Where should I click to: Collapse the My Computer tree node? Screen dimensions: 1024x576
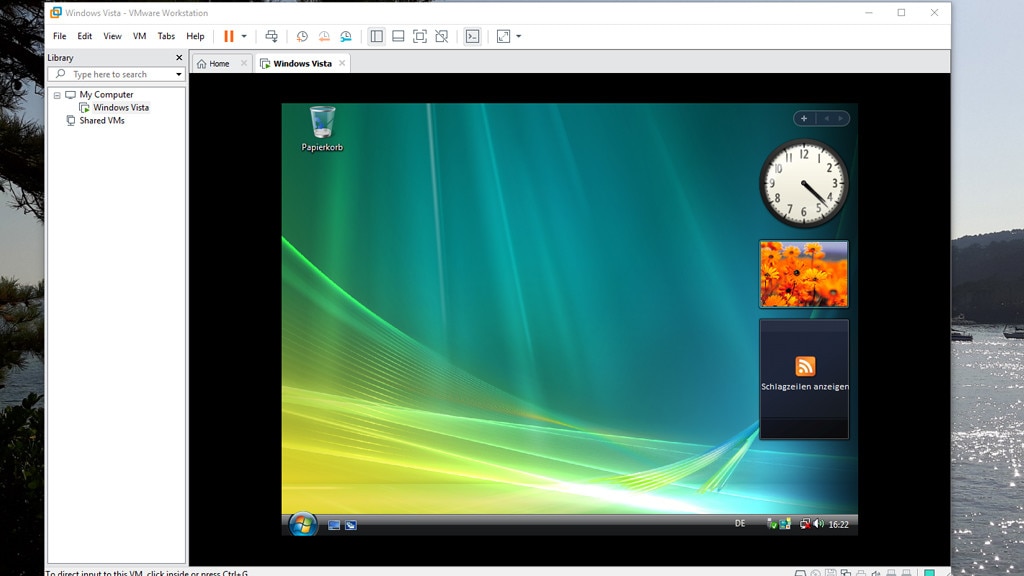tap(57, 95)
